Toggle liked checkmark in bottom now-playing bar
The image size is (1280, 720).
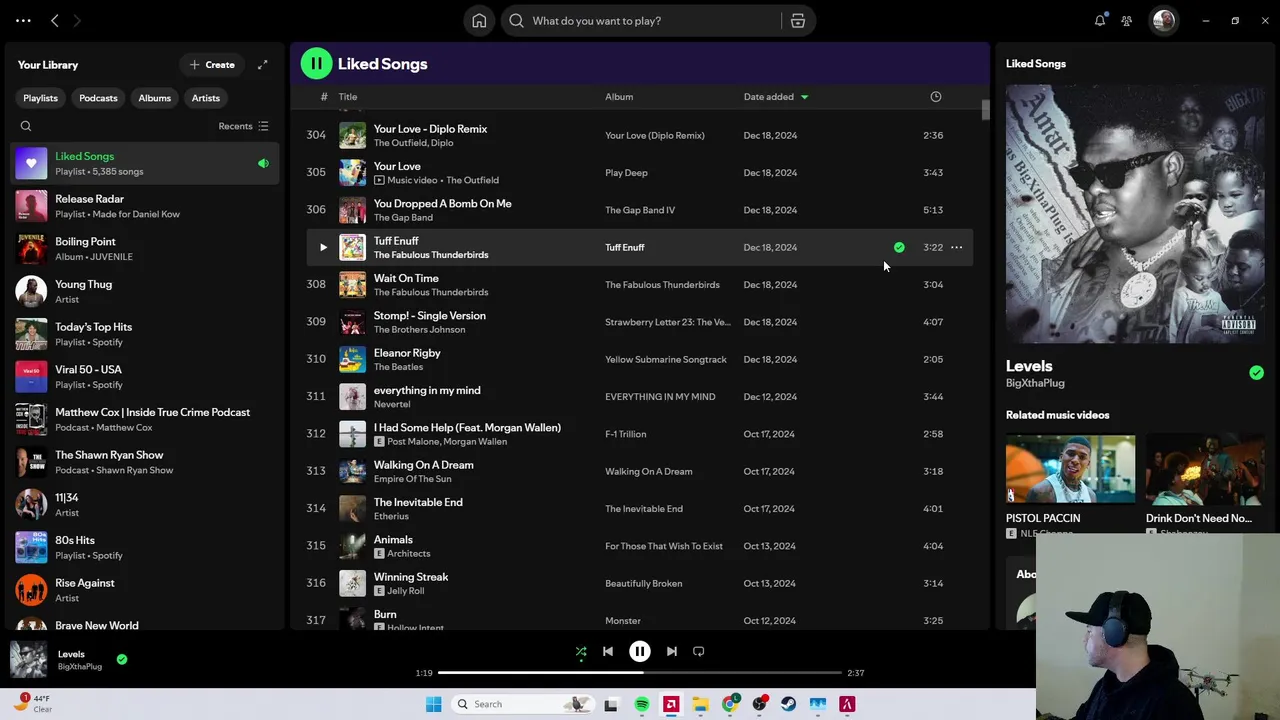(x=122, y=659)
